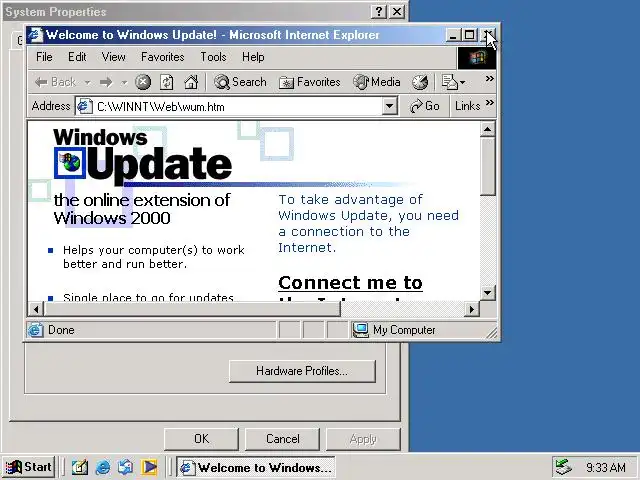
Task: Expand the Links bar chevron
Action: coord(490,102)
